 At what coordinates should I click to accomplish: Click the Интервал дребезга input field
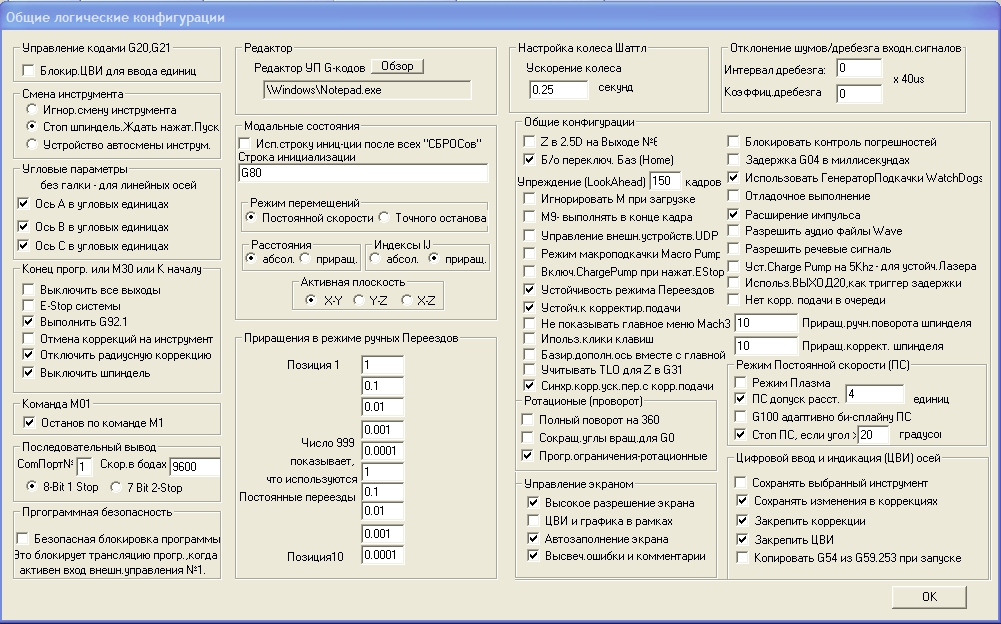click(859, 68)
